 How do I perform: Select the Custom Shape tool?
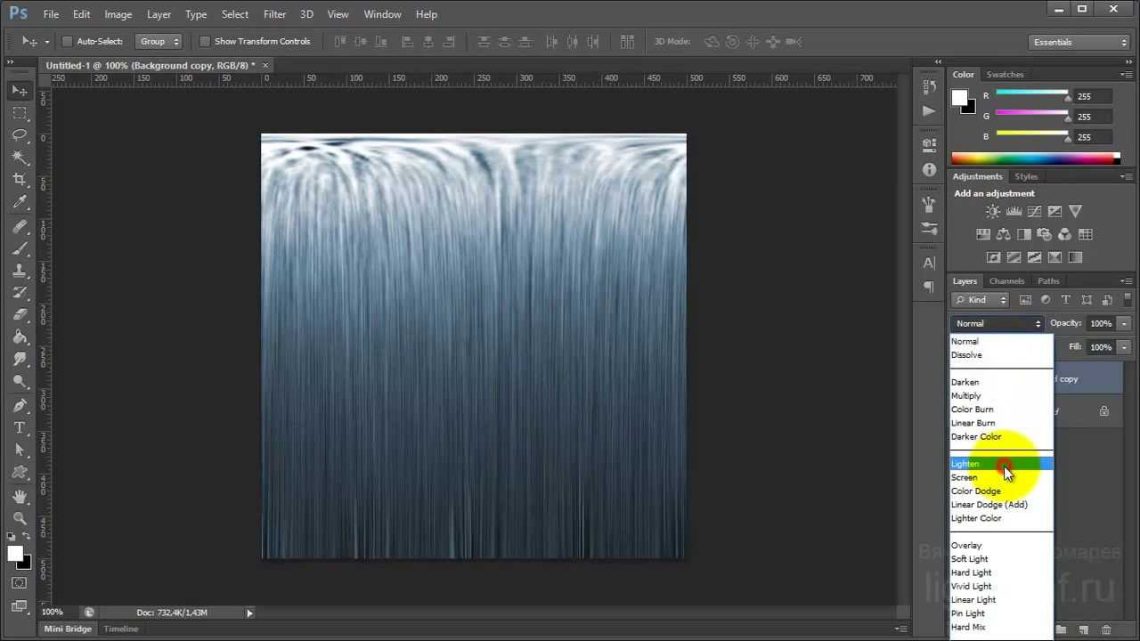[20, 472]
